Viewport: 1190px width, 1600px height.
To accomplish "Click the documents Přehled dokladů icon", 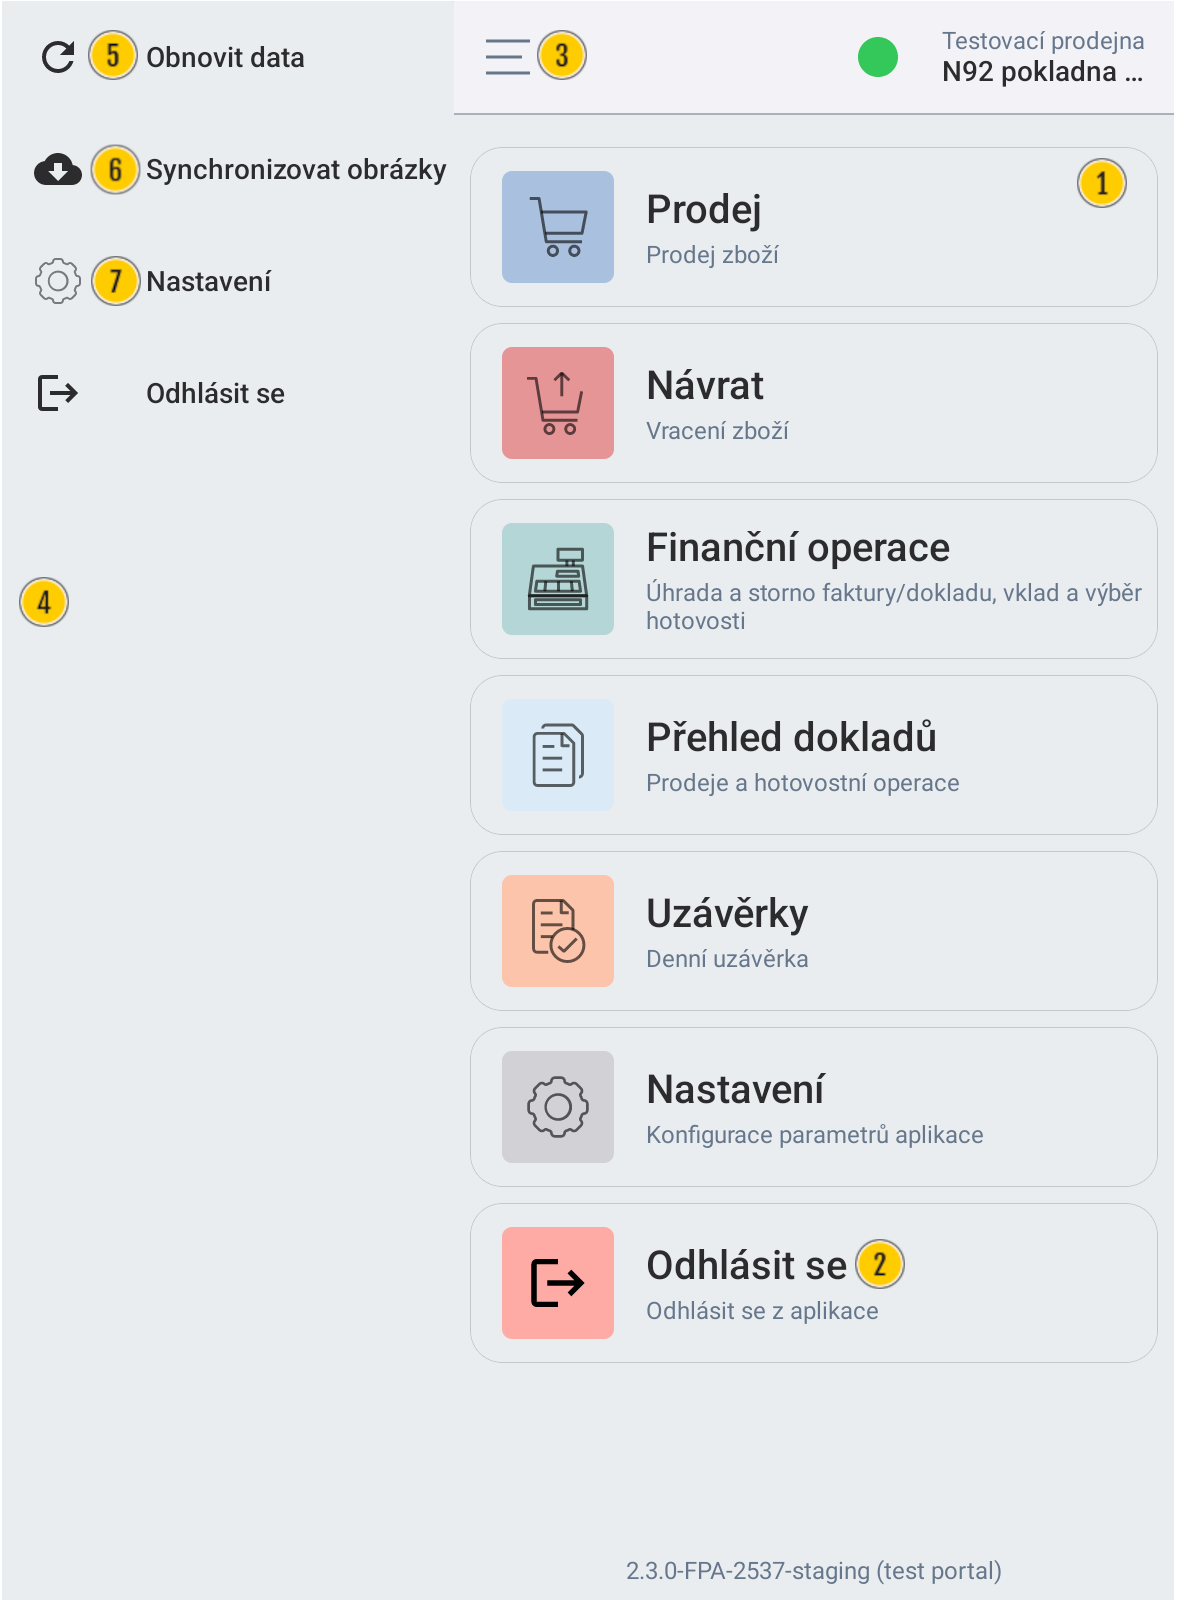I will tap(558, 755).
